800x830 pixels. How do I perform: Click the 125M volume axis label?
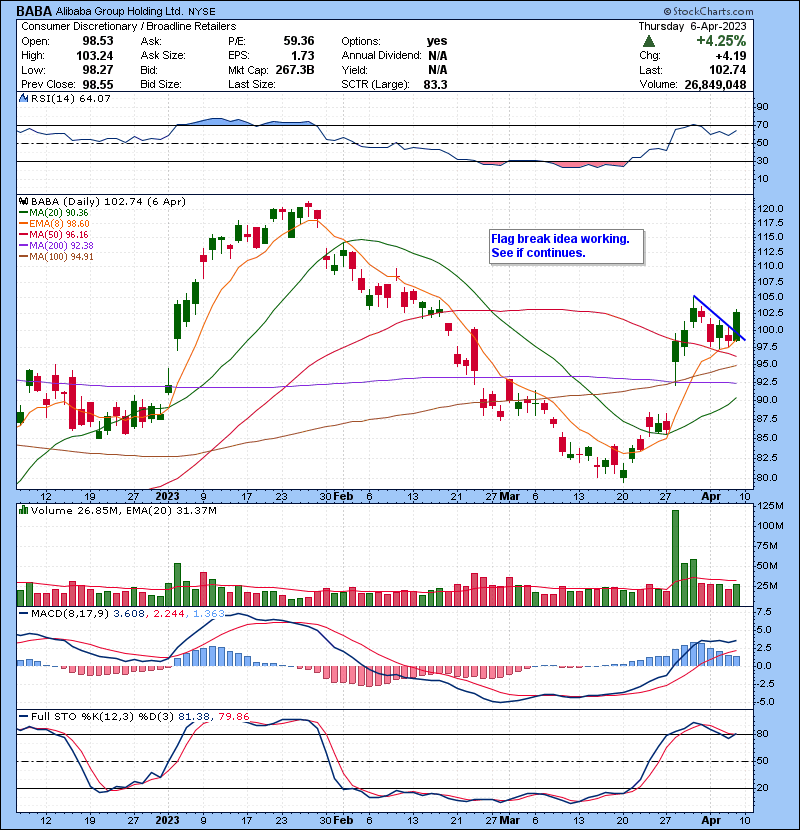coord(770,506)
